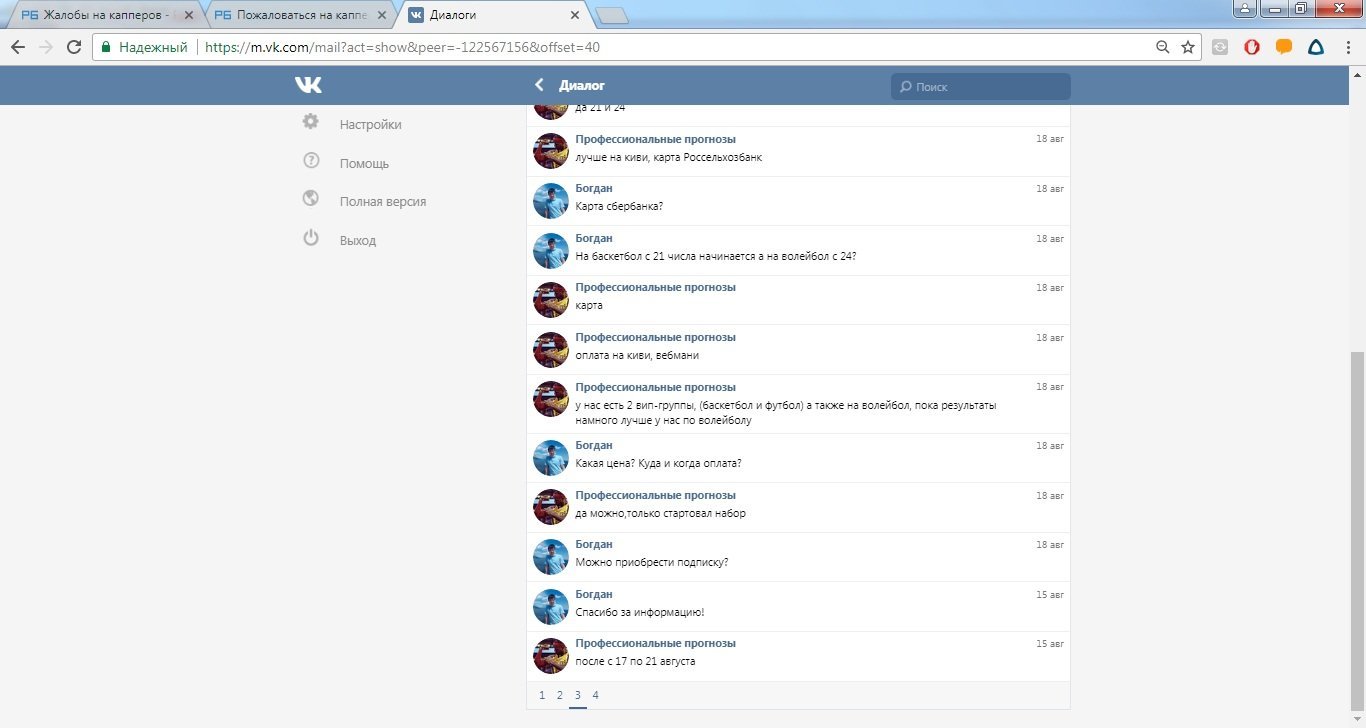Click Богдан's avatar beside Карта сбербанка message
The image size is (1366, 728).
551,201
